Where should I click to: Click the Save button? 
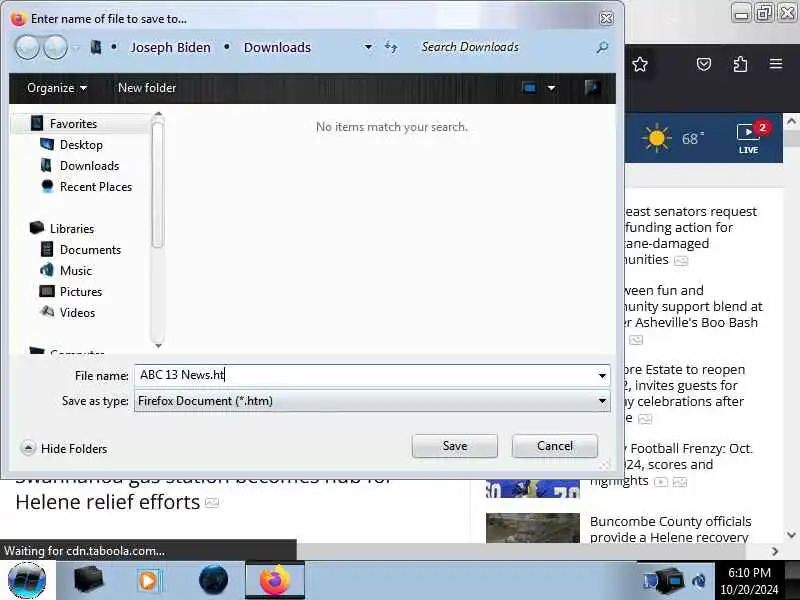coord(455,446)
